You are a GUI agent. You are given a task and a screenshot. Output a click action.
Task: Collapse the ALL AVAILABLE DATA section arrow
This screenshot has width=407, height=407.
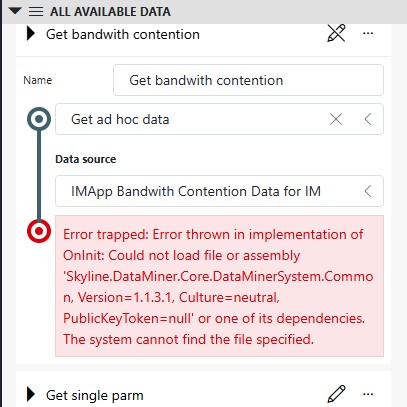[x=15, y=11]
